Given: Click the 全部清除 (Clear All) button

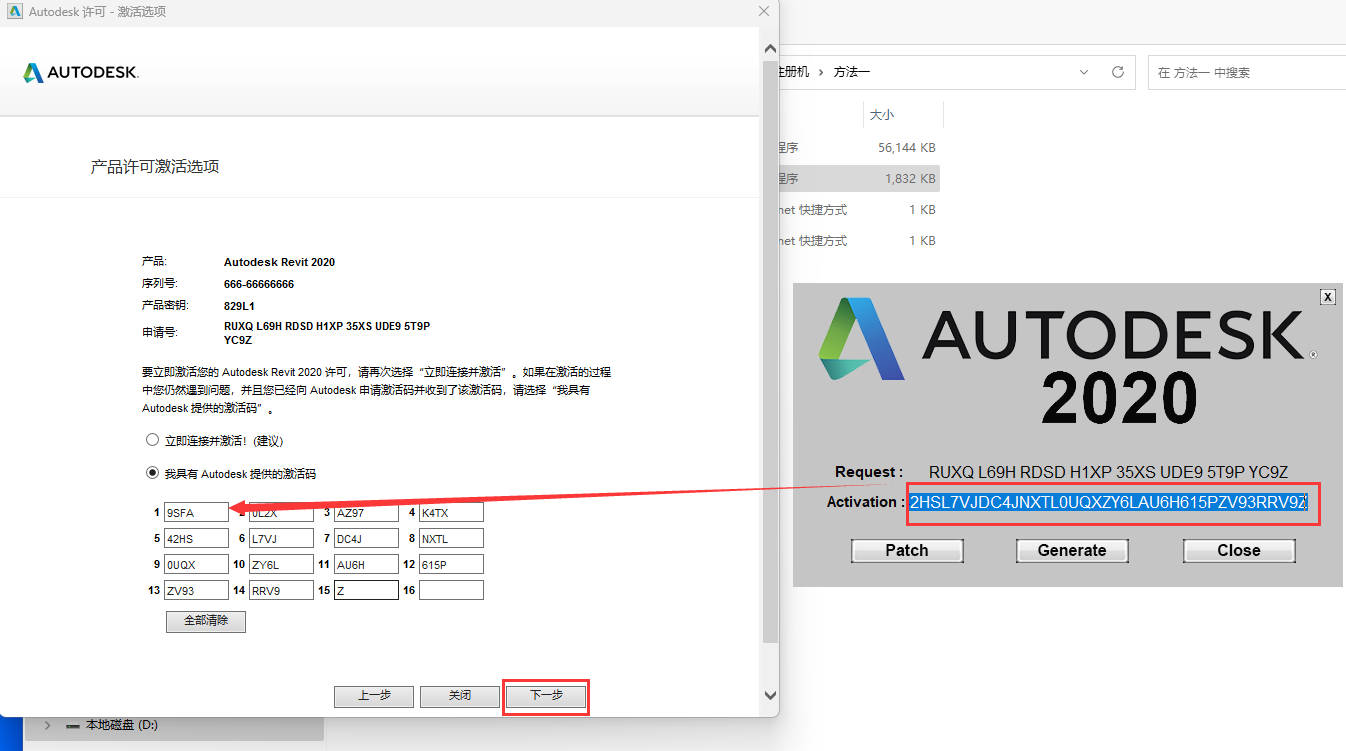Looking at the screenshot, I should pyautogui.click(x=205, y=621).
